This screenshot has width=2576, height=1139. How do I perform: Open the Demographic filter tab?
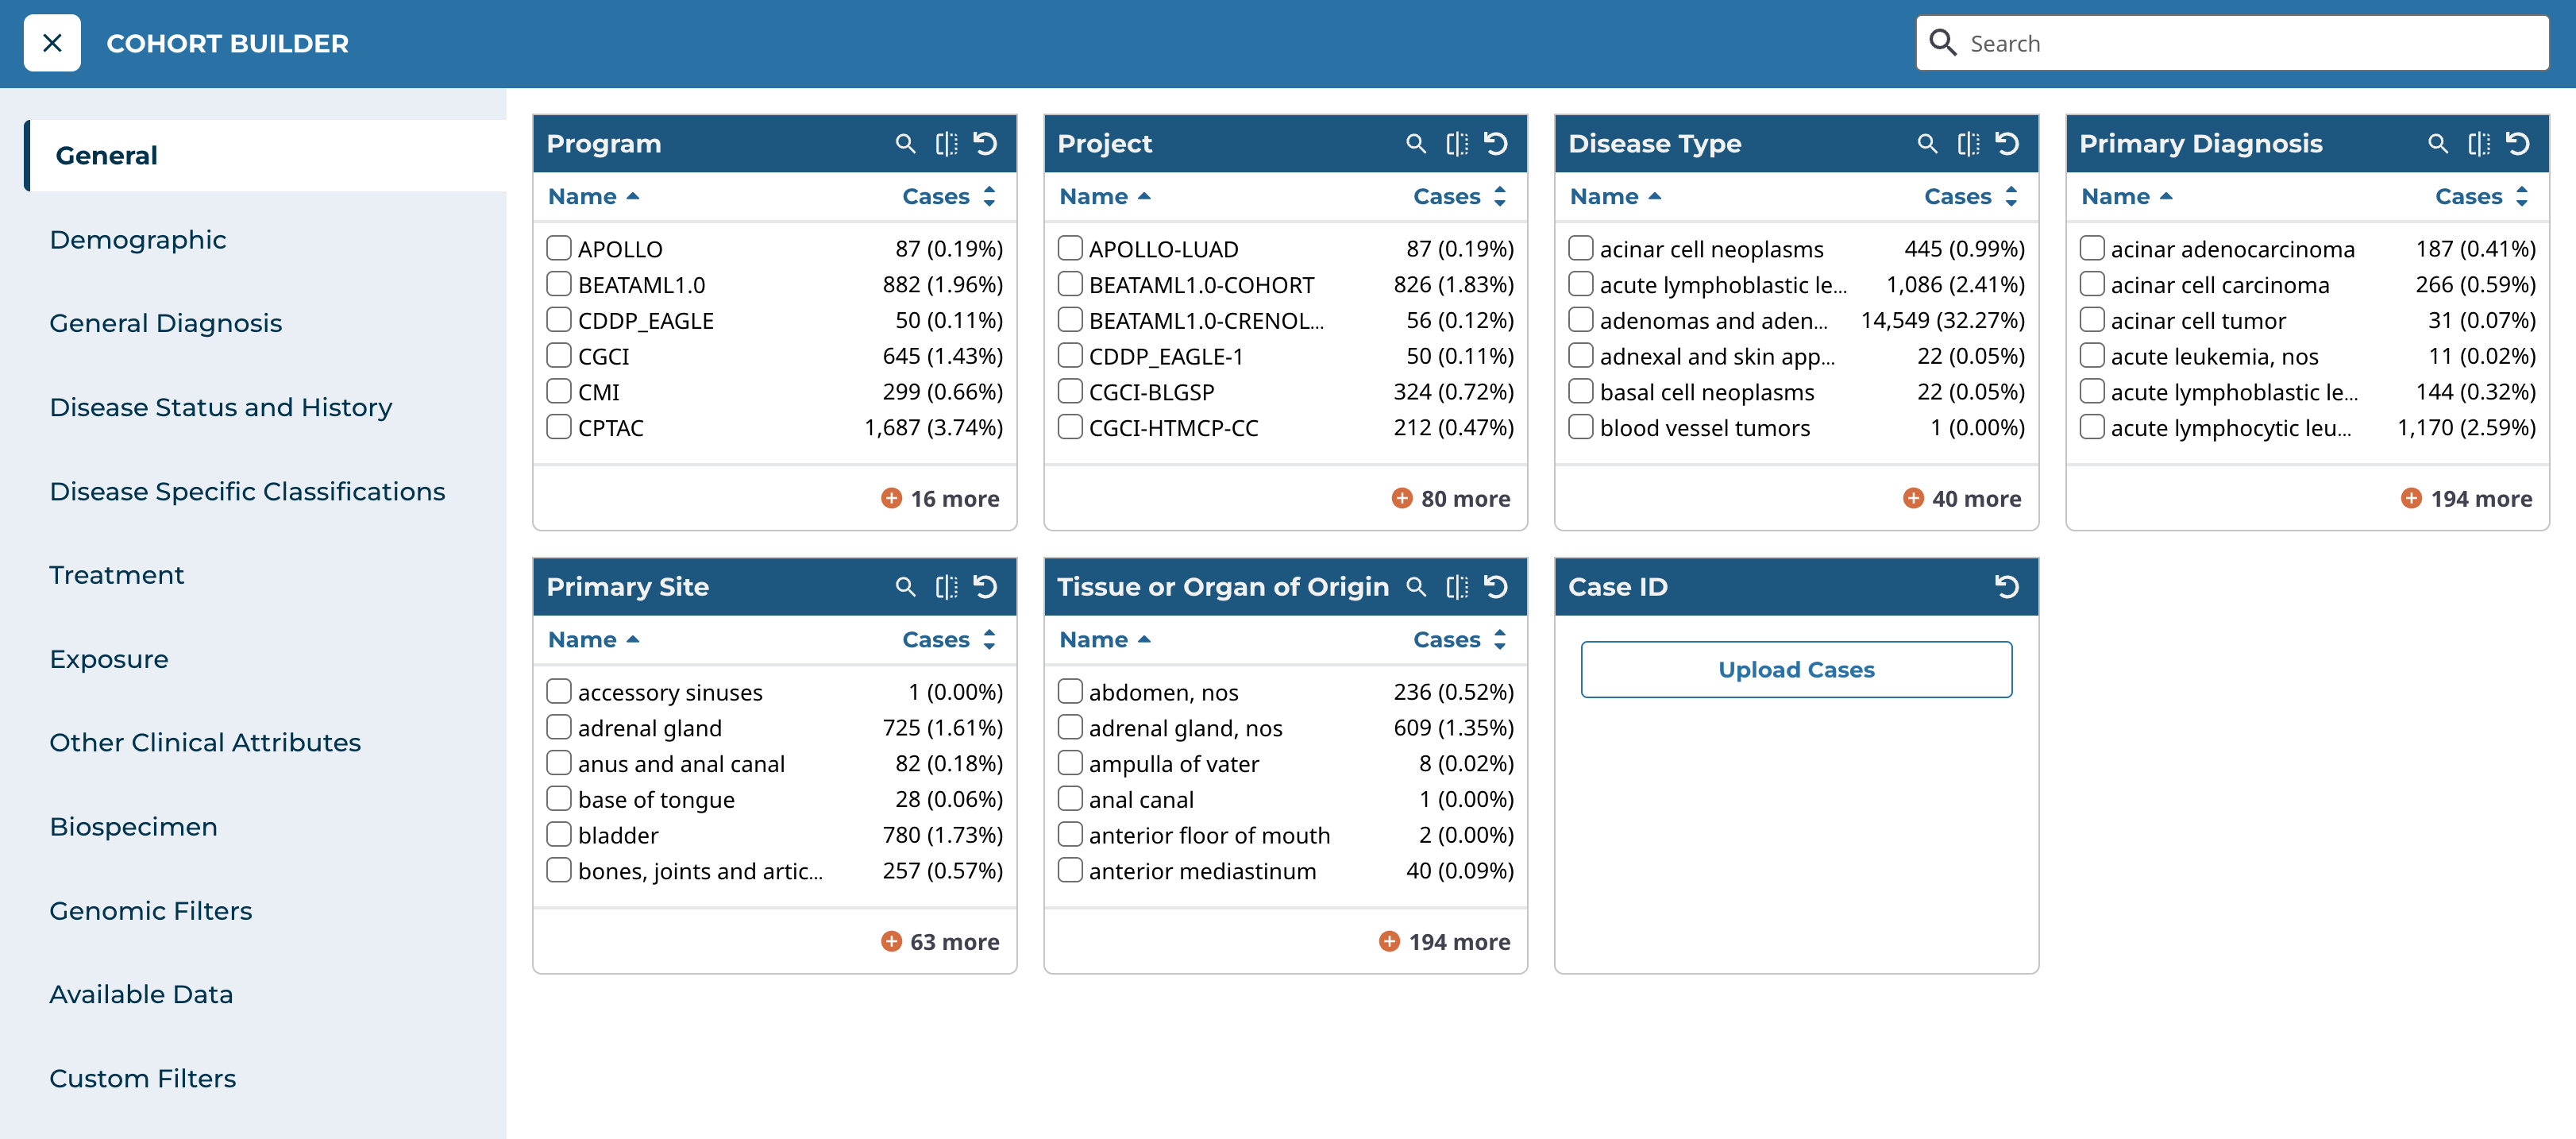138,240
